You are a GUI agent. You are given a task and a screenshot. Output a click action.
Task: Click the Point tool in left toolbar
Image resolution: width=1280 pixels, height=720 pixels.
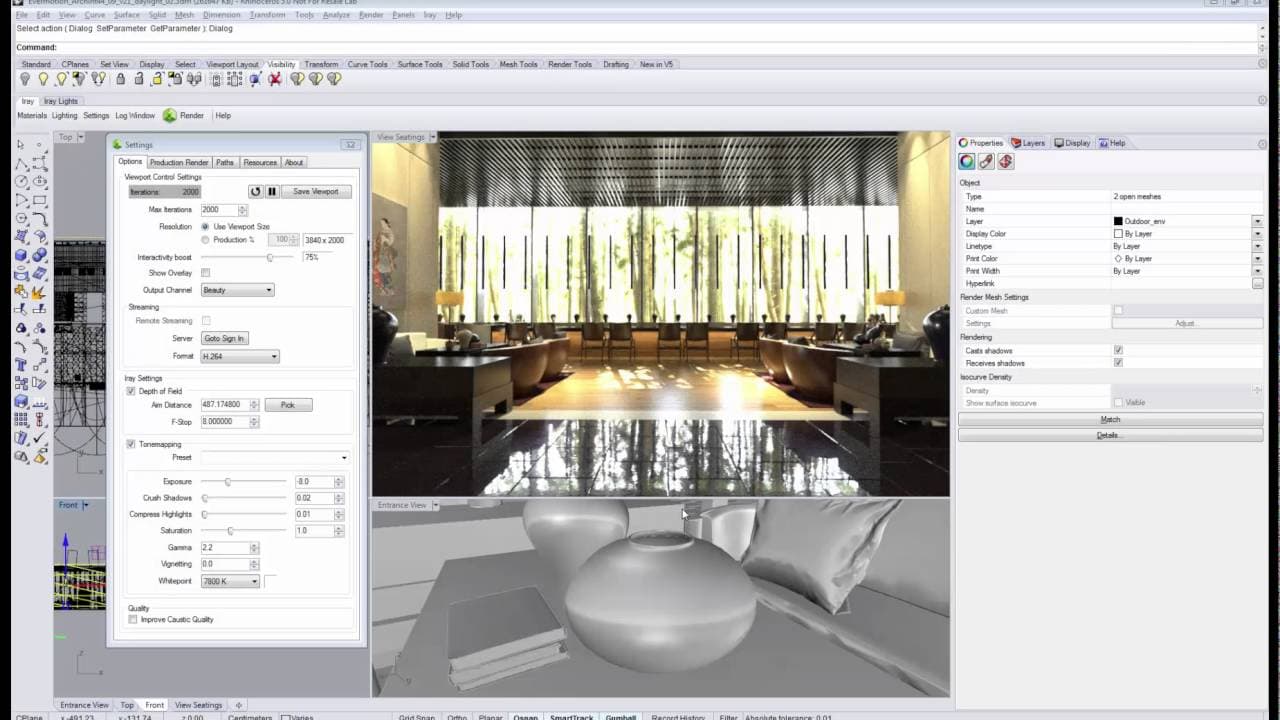pos(40,144)
